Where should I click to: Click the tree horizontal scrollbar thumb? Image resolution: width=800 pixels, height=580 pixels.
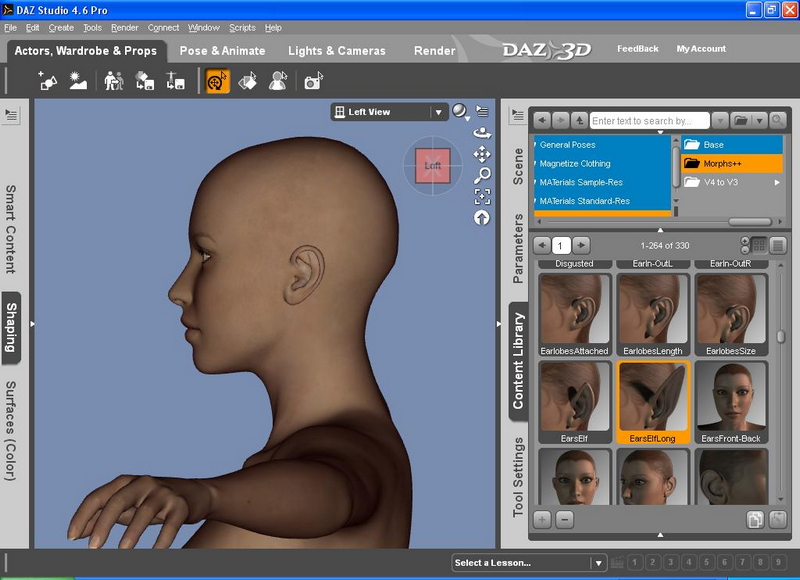click(x=749, y=221)
